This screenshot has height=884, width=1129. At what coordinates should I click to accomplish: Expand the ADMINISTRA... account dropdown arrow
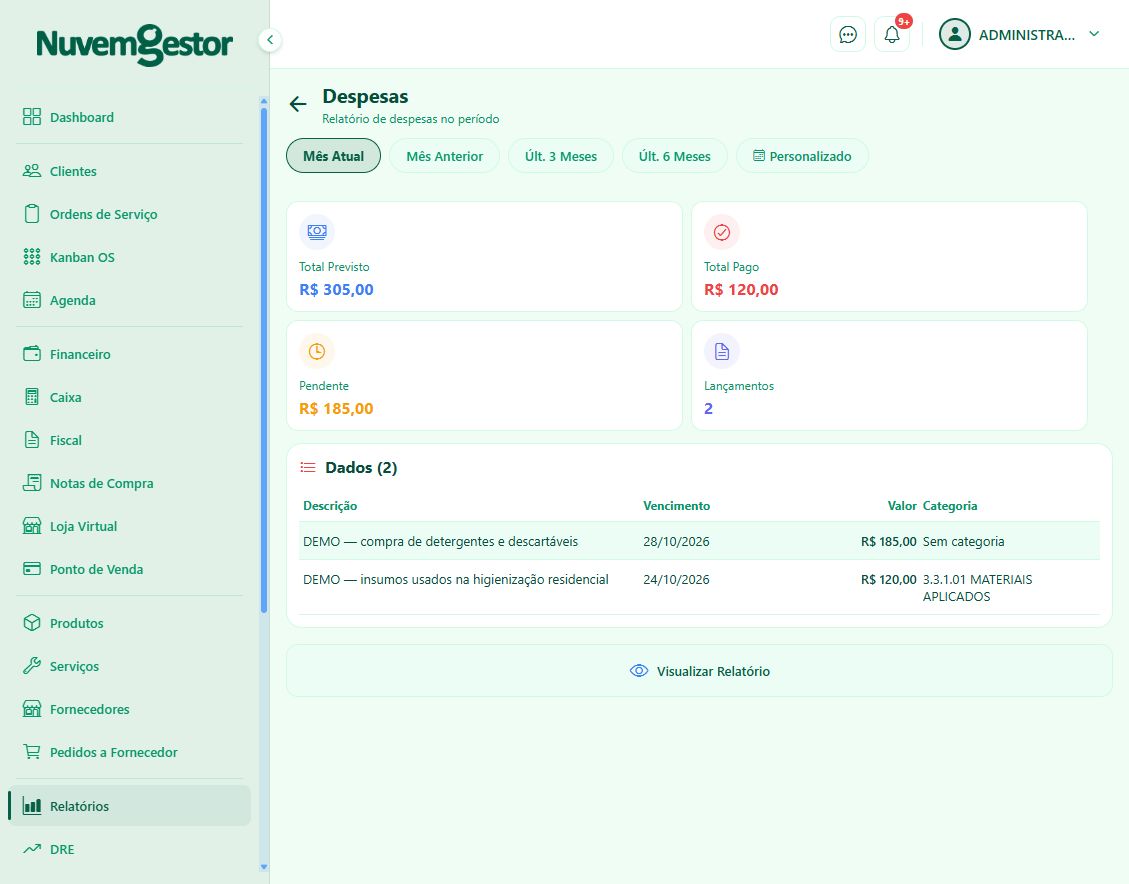pyautogui.click(x=1094, y=34)
